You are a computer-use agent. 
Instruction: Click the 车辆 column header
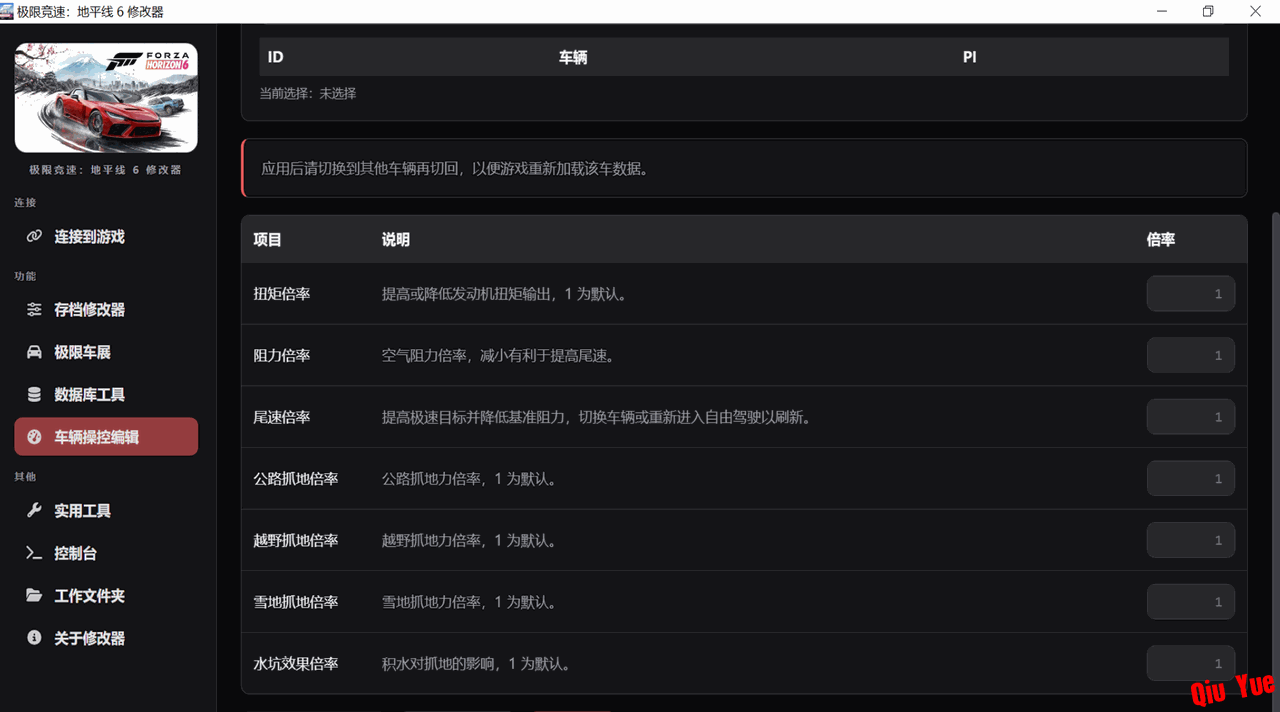(573, 57)
